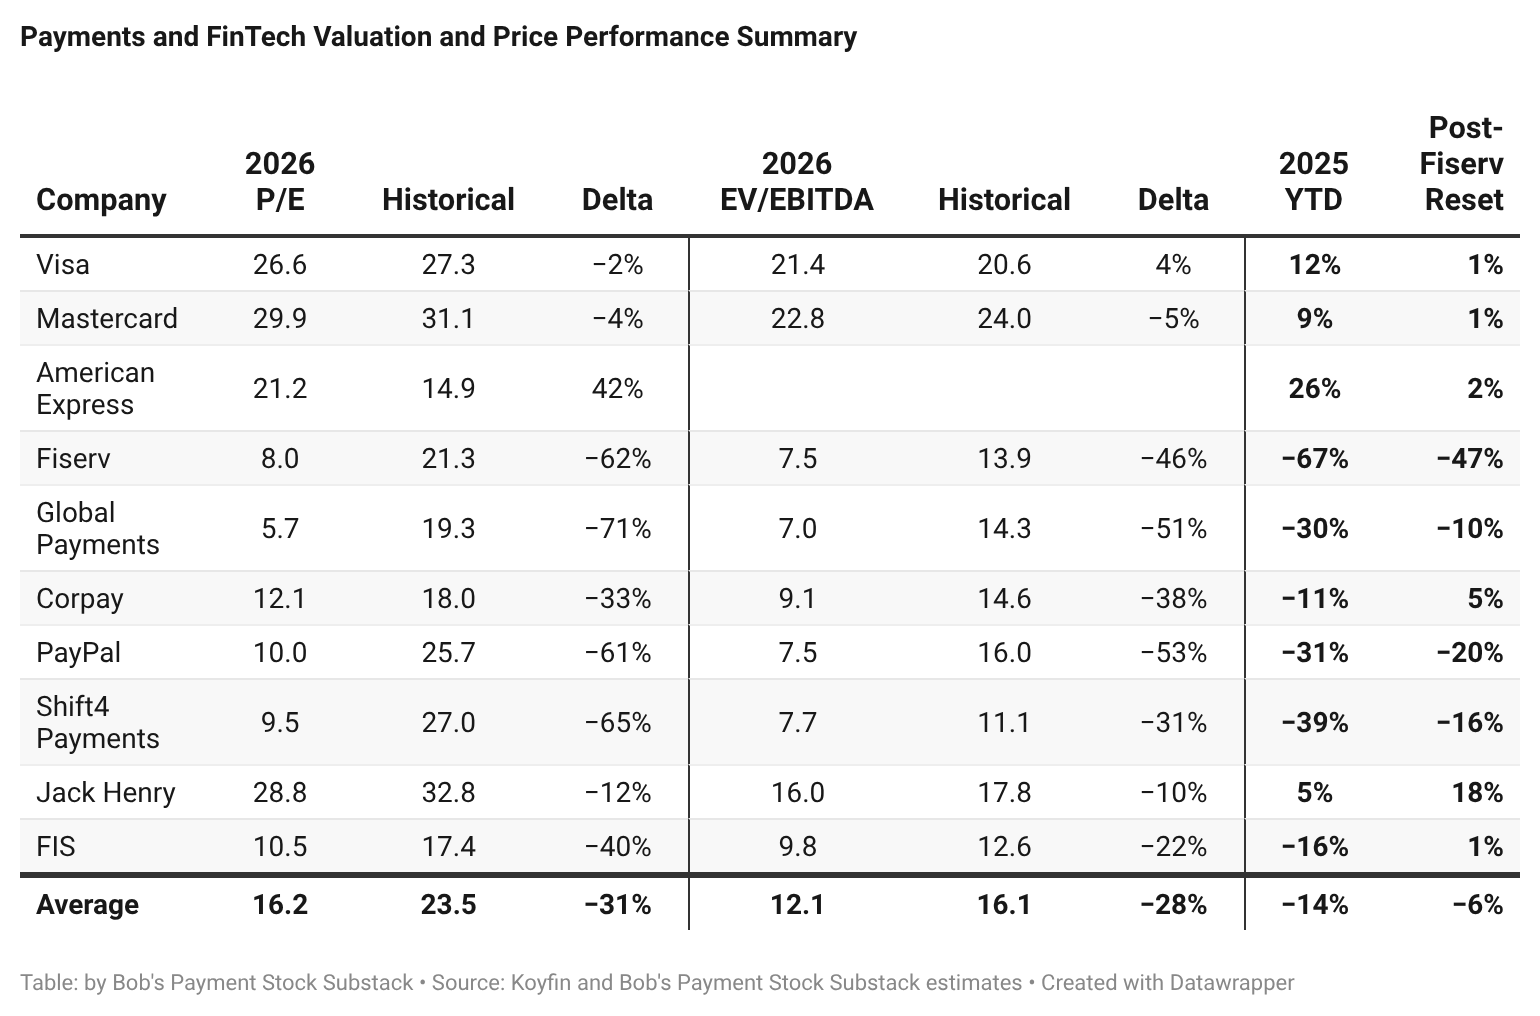
Task: Select American Express 42% delta cell
Action: (x=617, y=388)
